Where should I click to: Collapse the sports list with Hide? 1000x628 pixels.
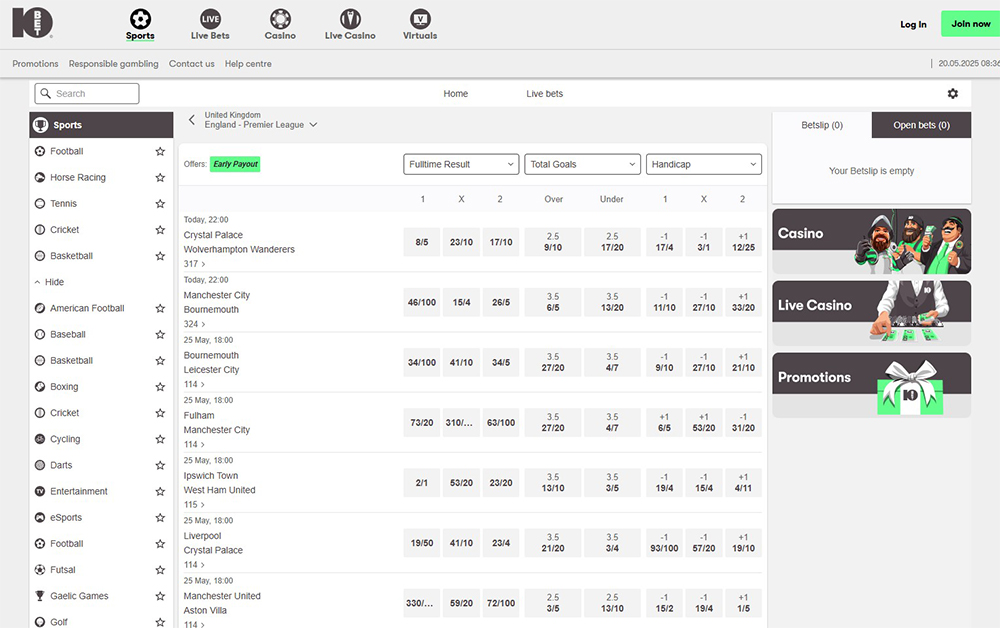[x=49, y=282]
